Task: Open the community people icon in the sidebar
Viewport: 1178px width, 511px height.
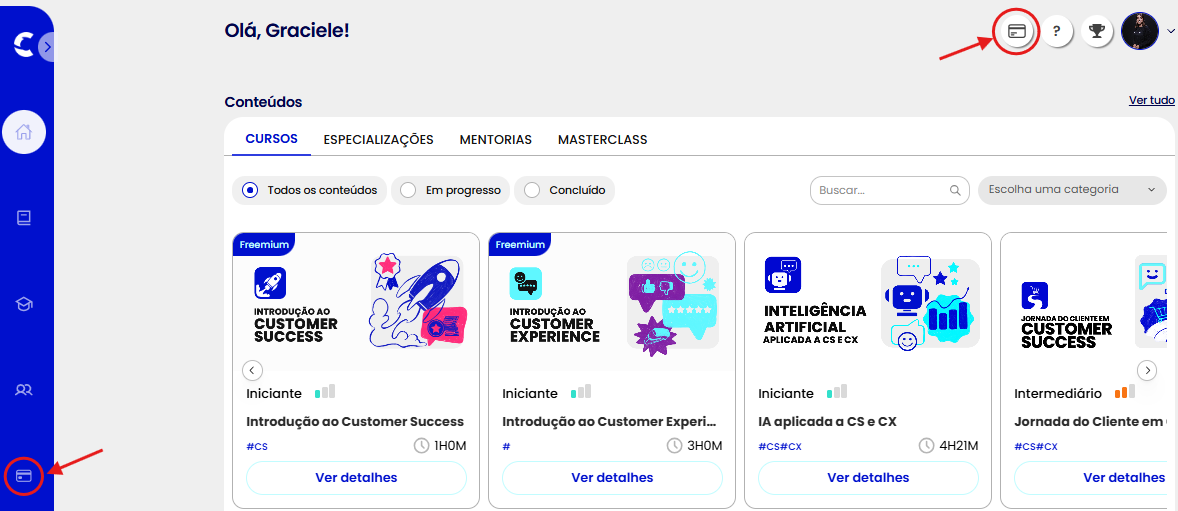Action: pos(24,390)
